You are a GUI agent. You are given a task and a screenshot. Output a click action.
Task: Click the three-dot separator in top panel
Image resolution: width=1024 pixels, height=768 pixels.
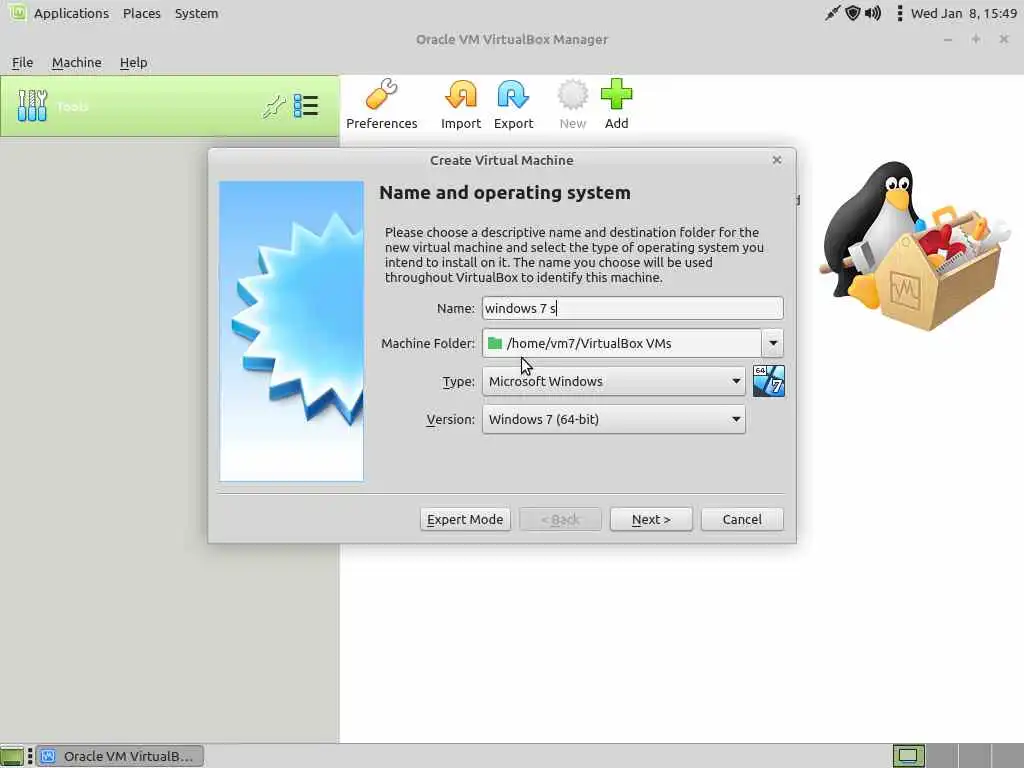(899, 13)
